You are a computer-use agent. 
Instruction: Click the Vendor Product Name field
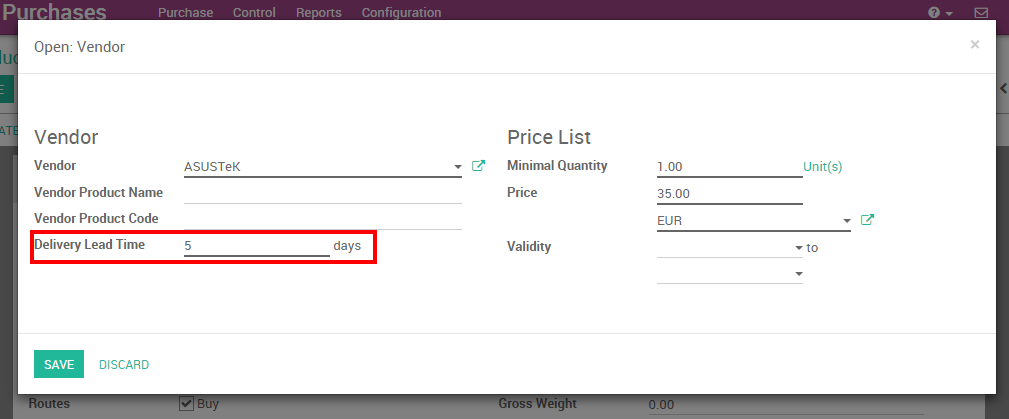click(x=322, y=193)
